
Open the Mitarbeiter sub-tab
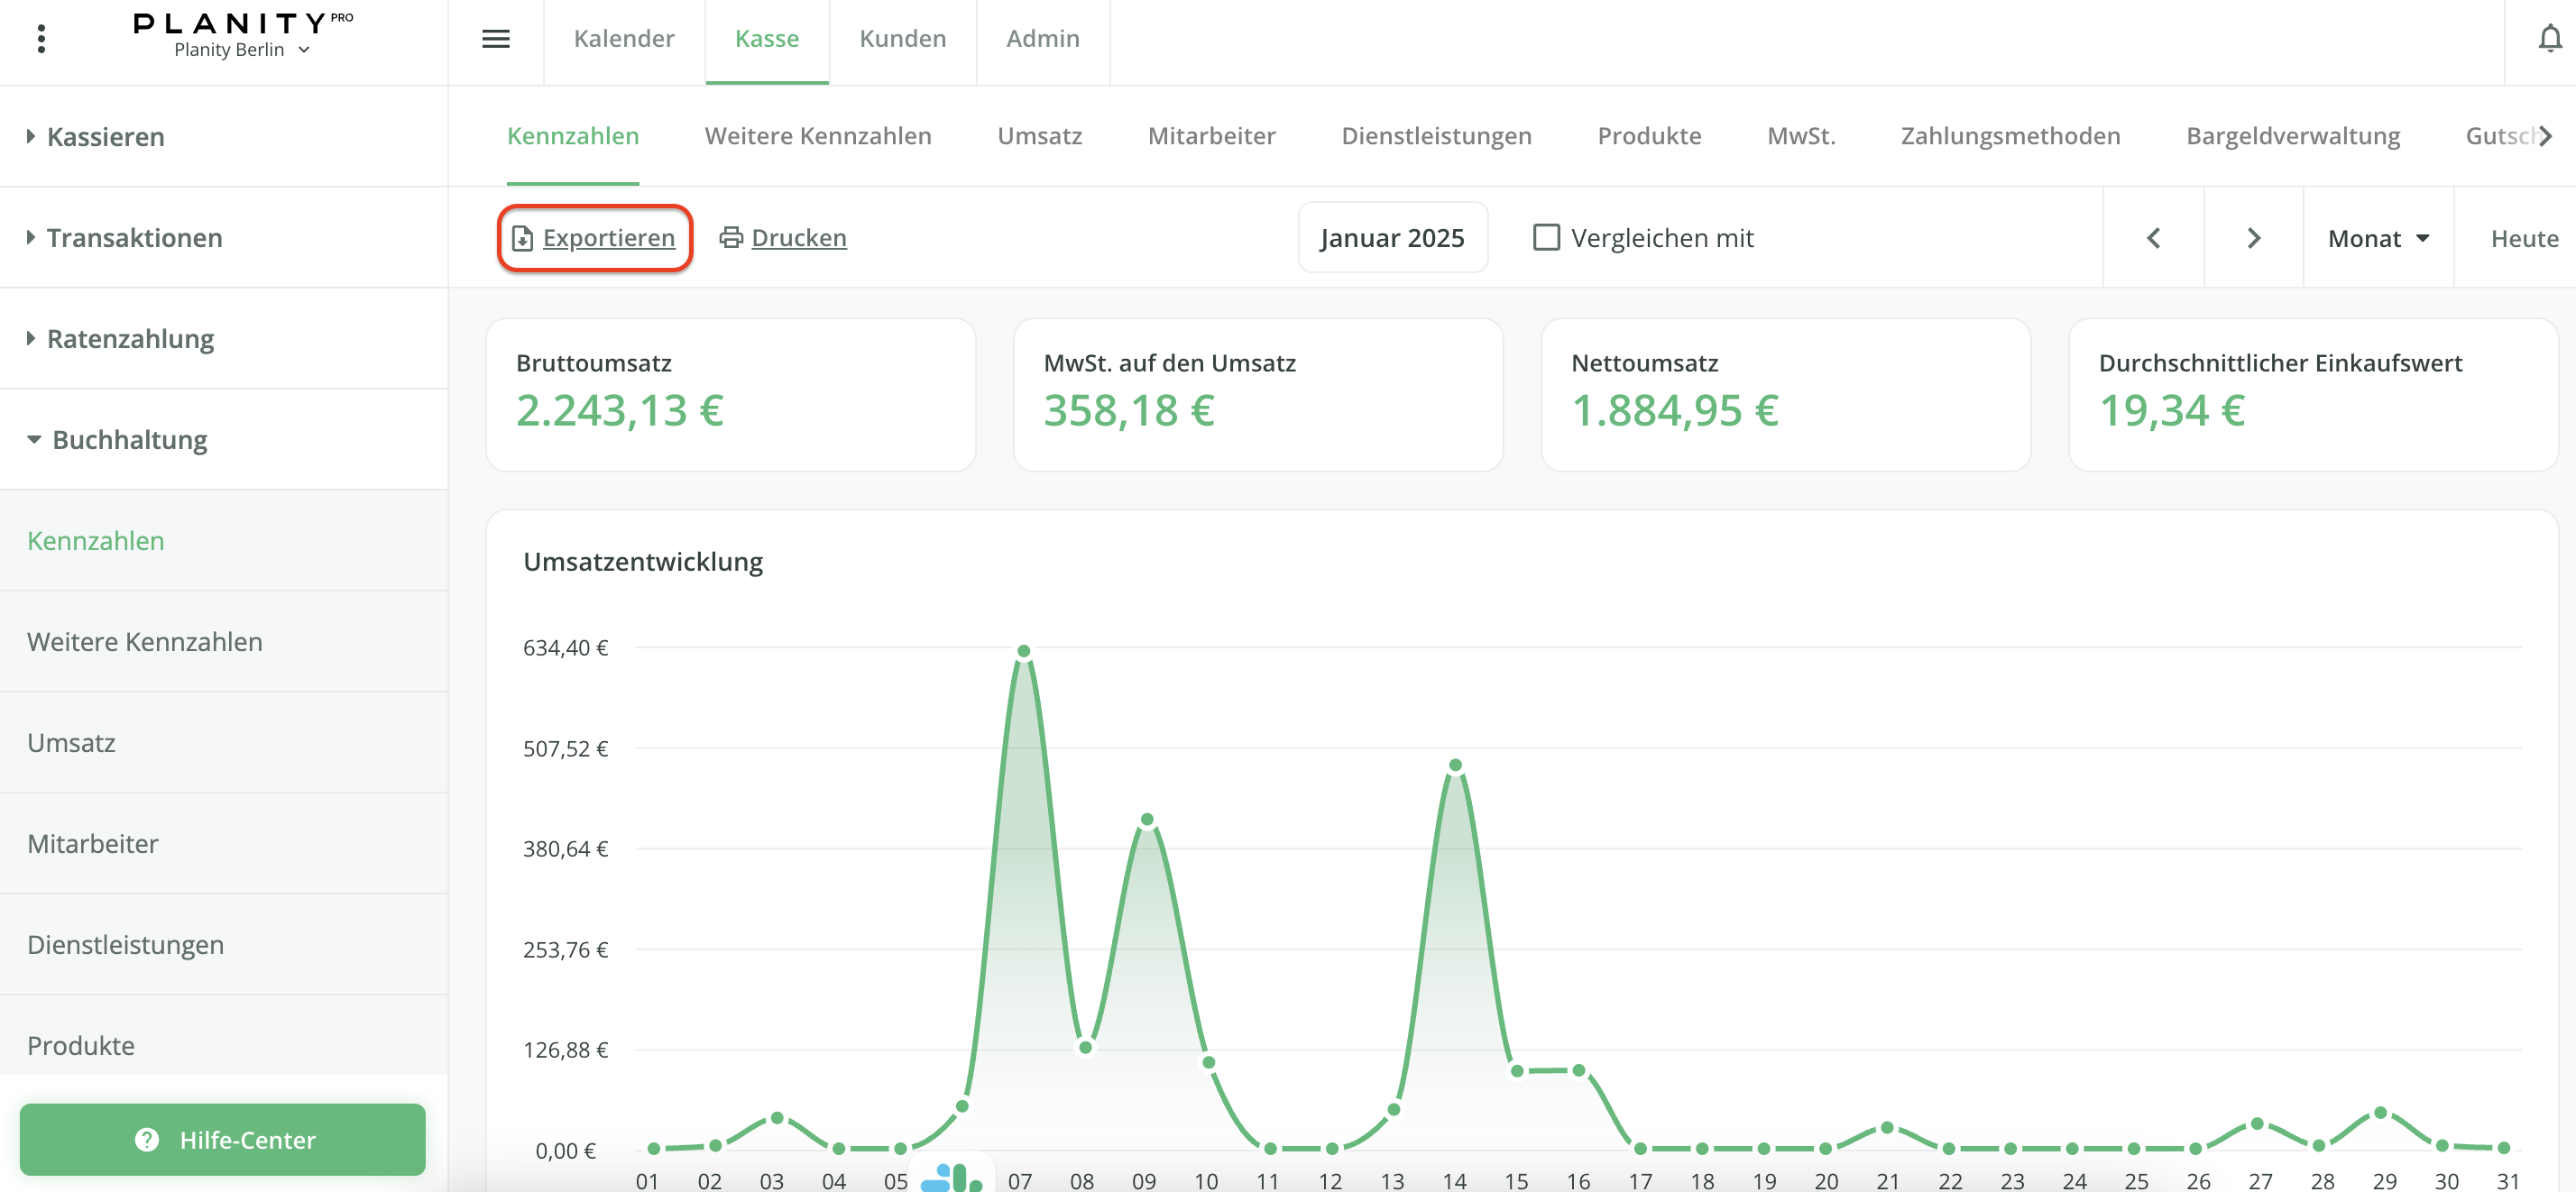1211,136
